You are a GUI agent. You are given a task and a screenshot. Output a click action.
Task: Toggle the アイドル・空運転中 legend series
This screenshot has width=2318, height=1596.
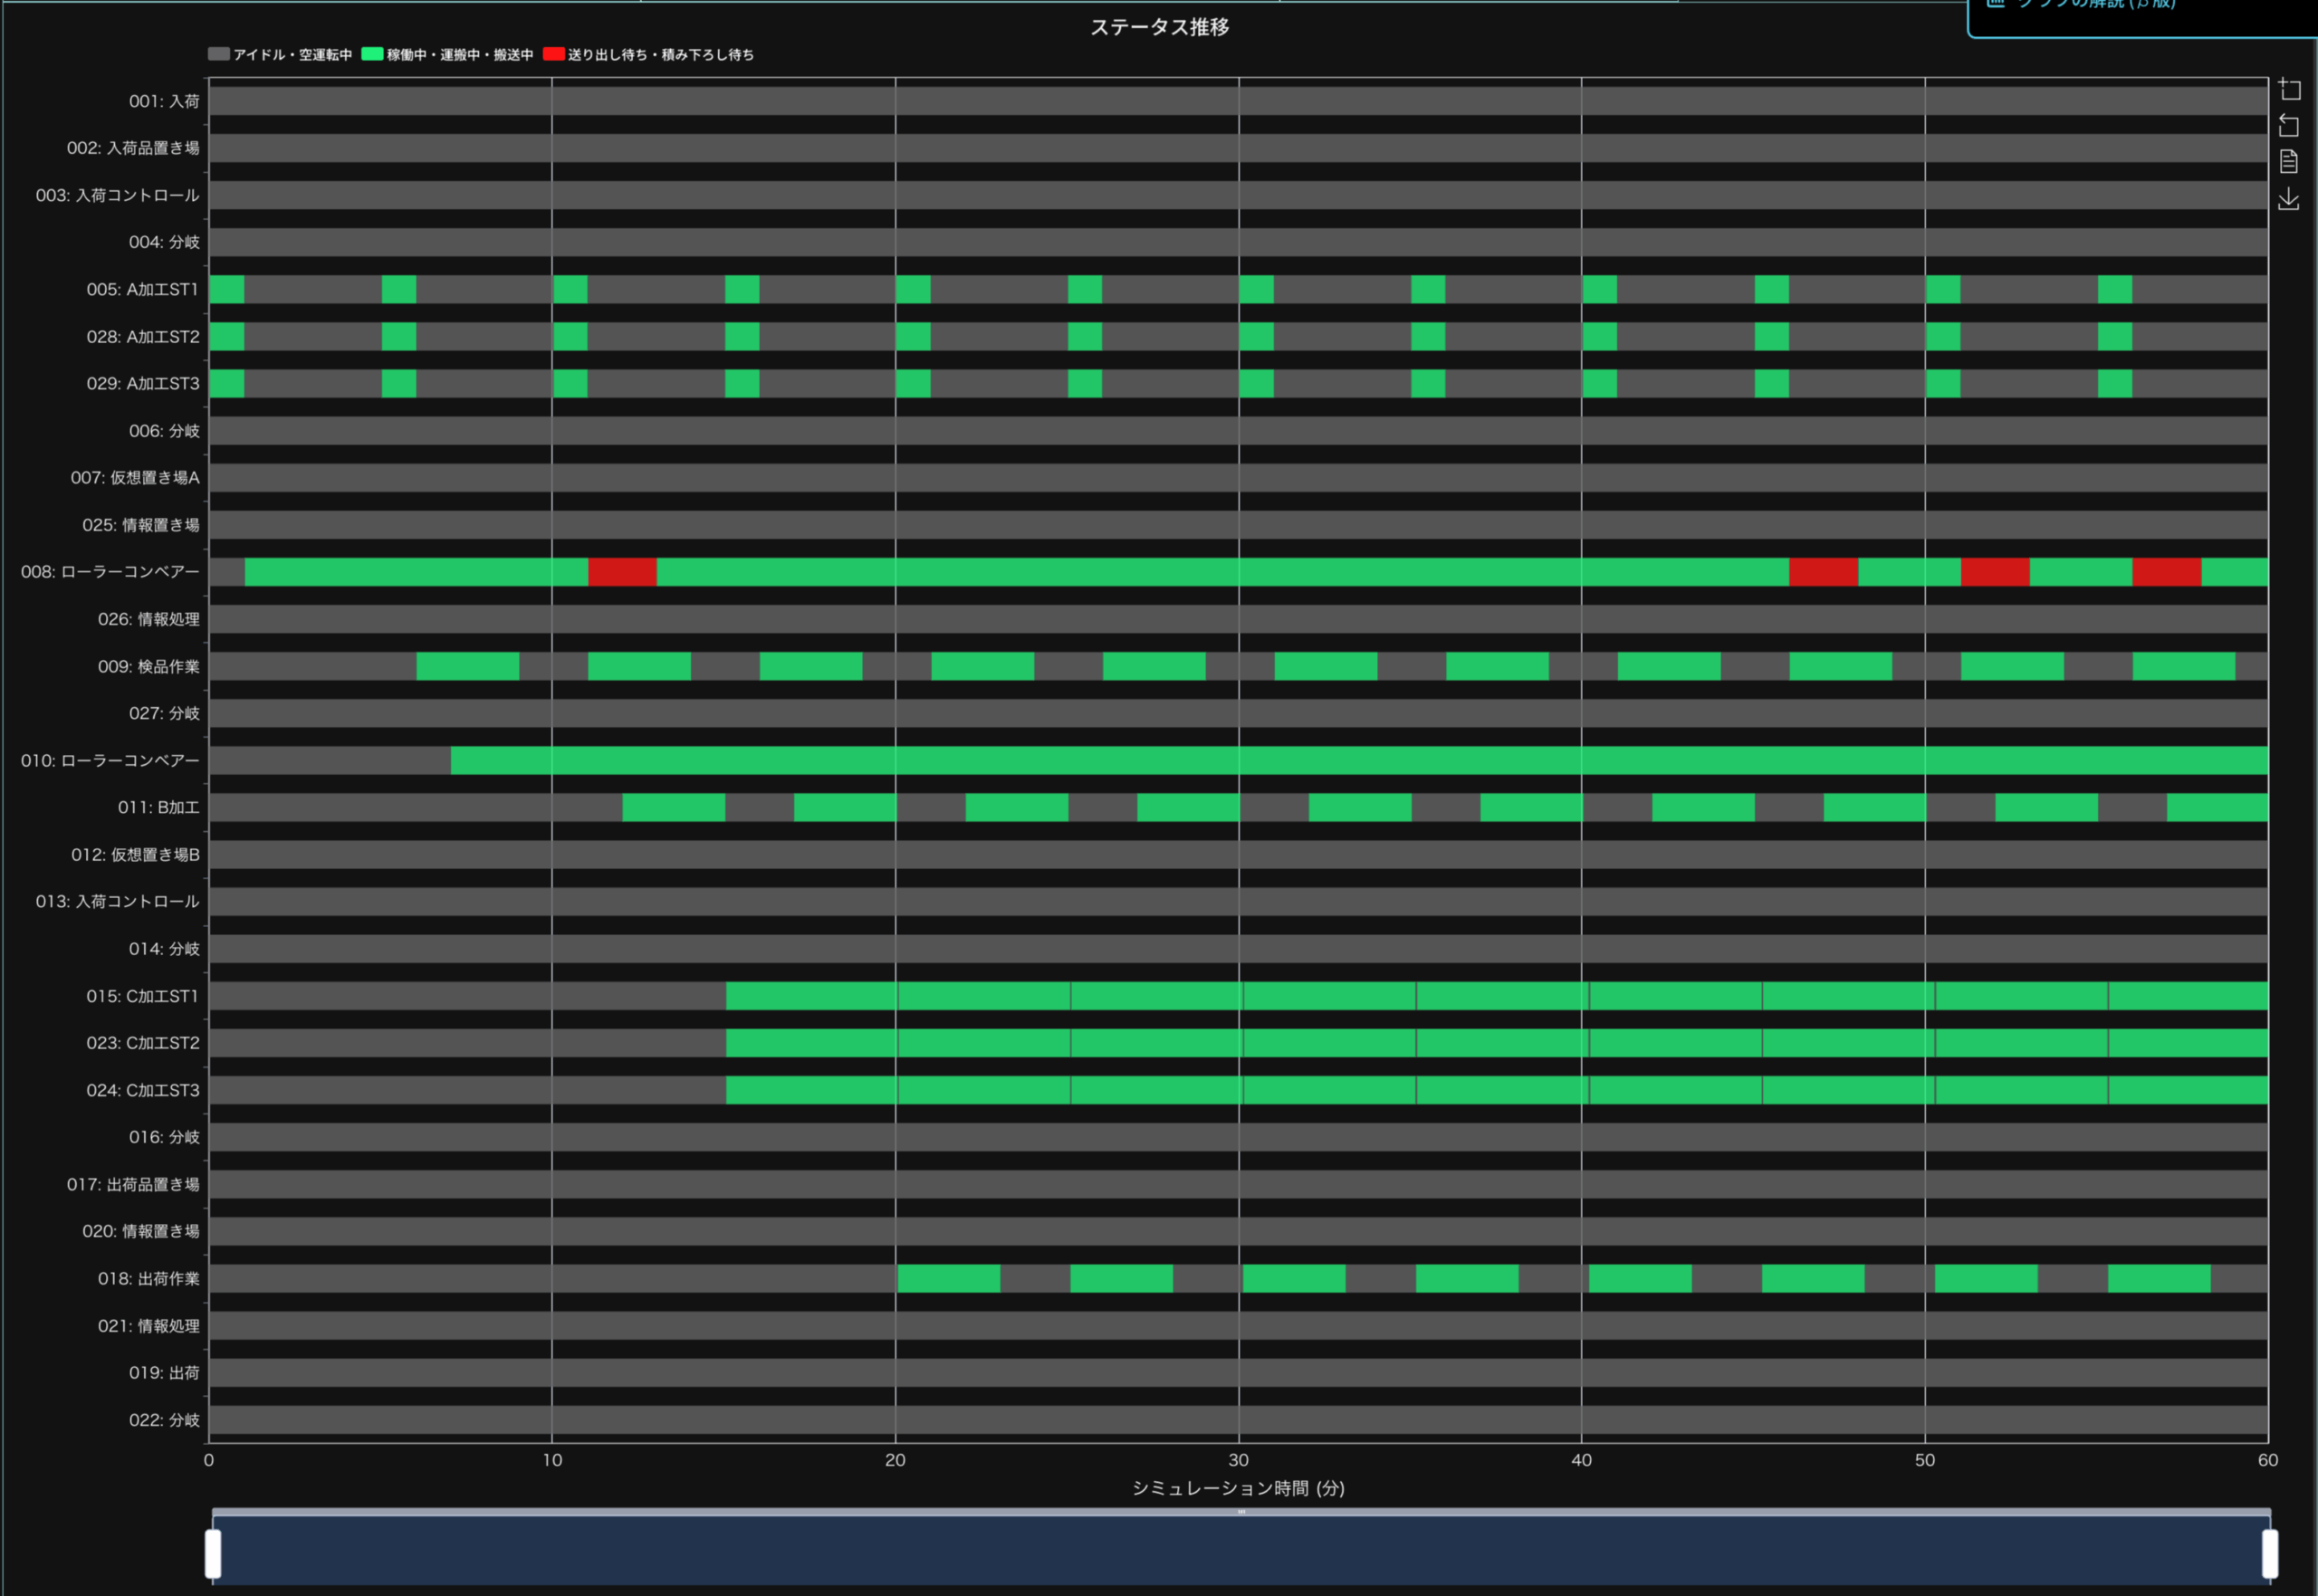280,54
